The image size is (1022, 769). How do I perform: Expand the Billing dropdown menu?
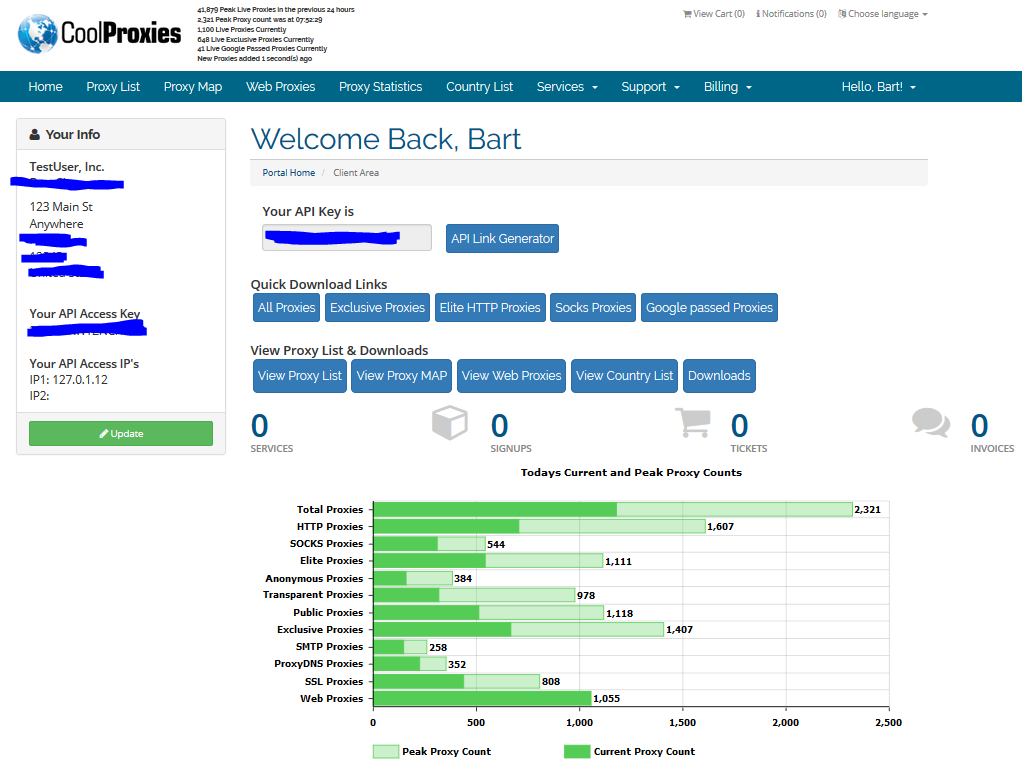click(727, 87)
